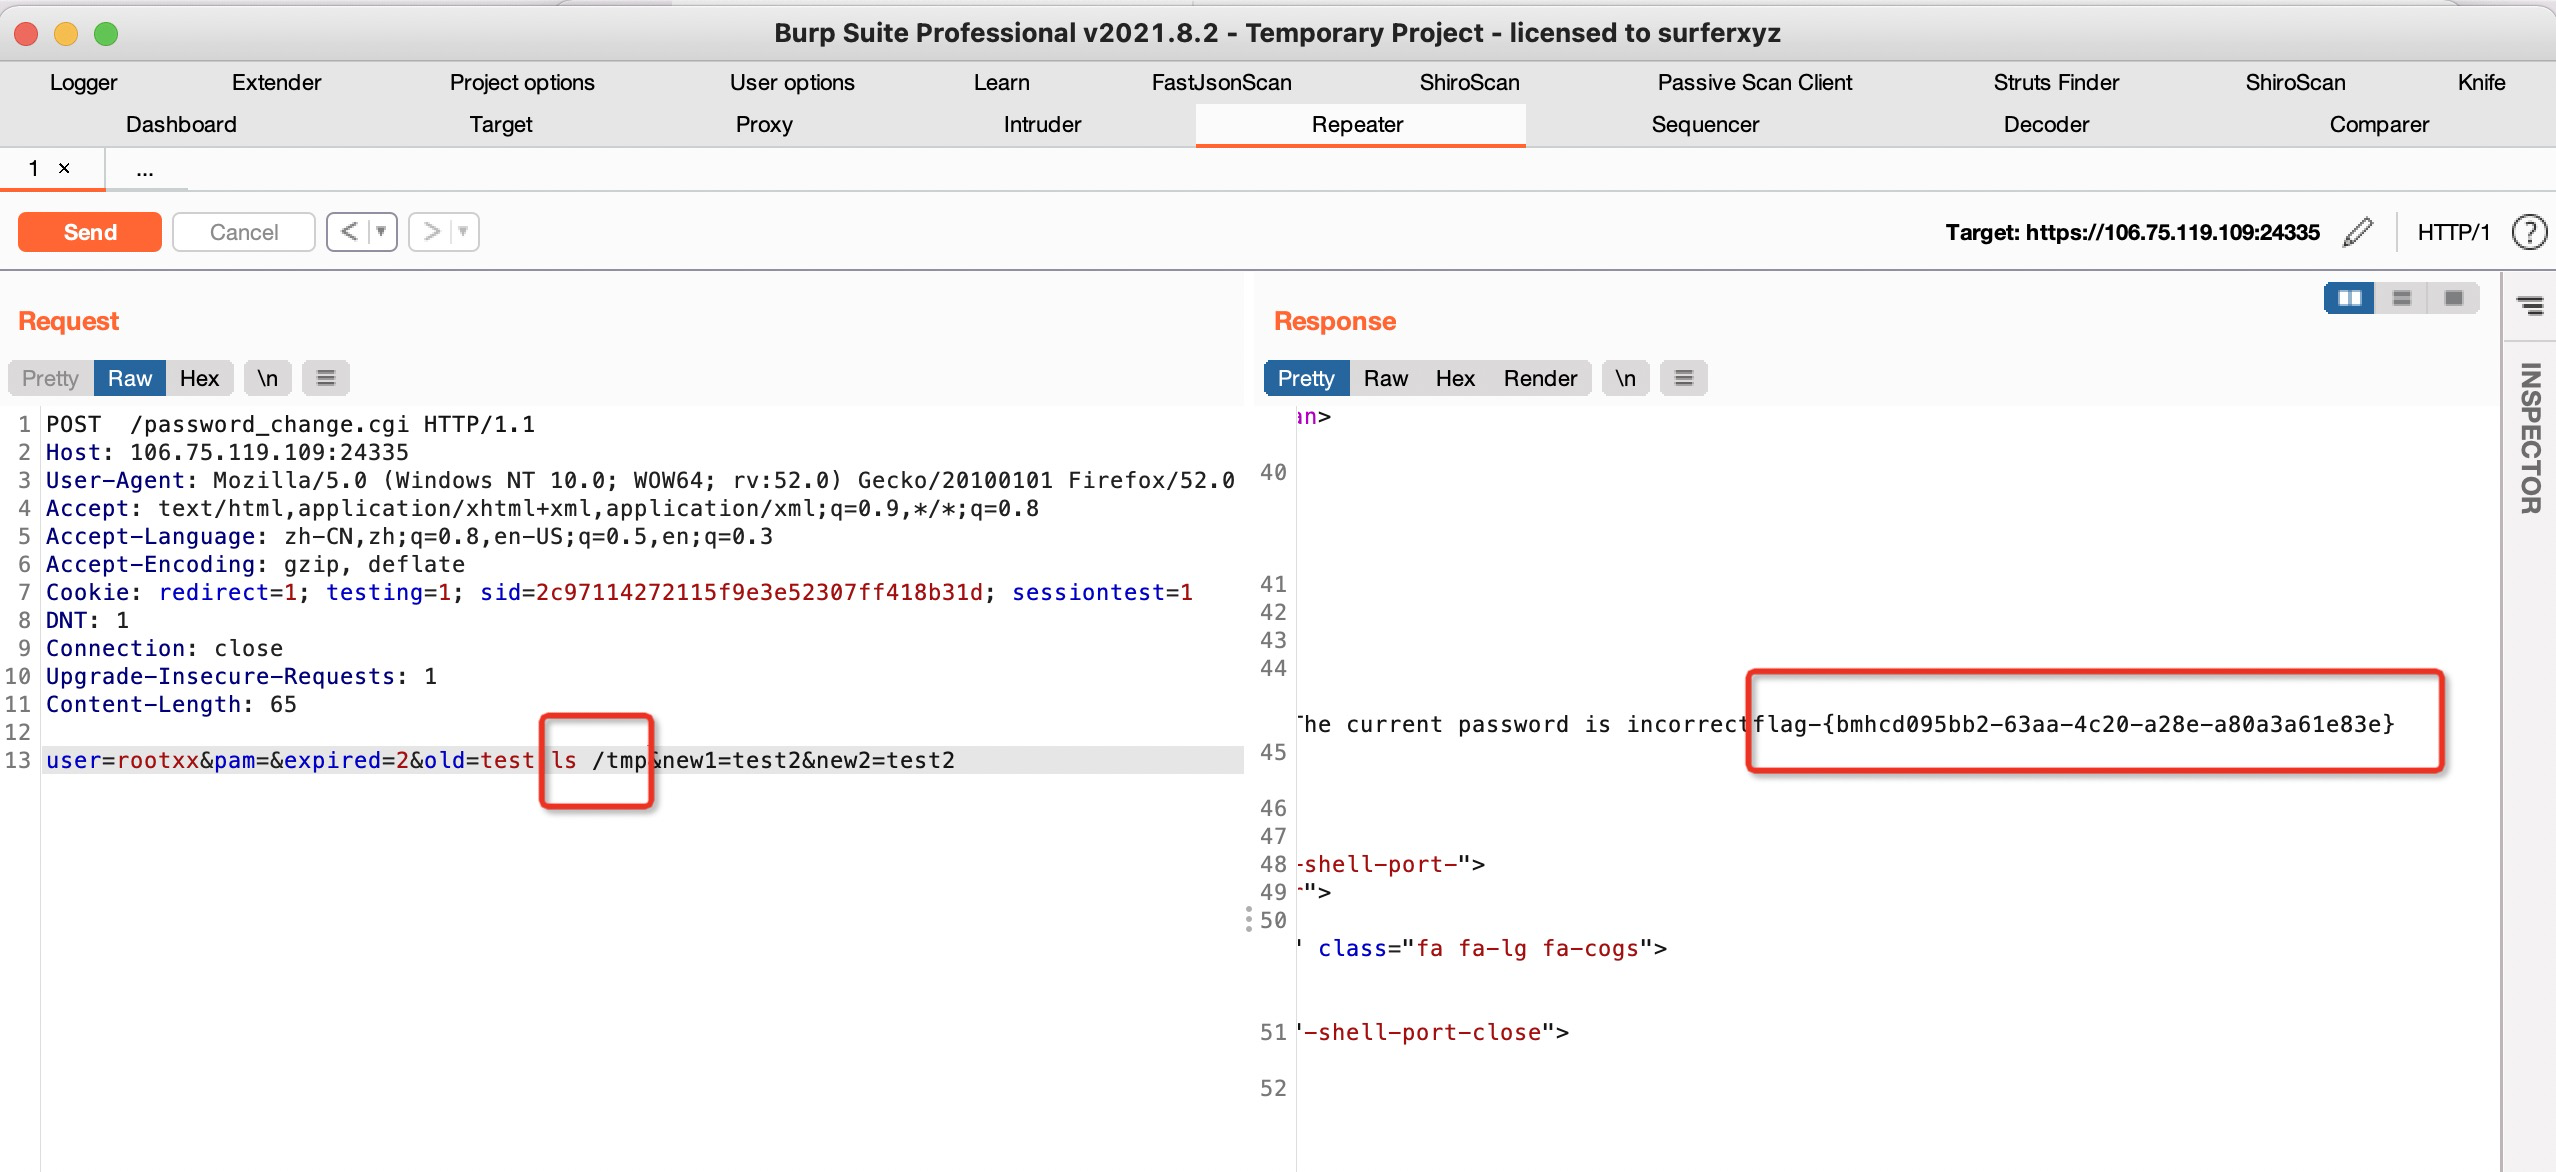This screenshot has width=2556, height=1172.
Task: Click the flag text in the response
Action: (2075, 723)
